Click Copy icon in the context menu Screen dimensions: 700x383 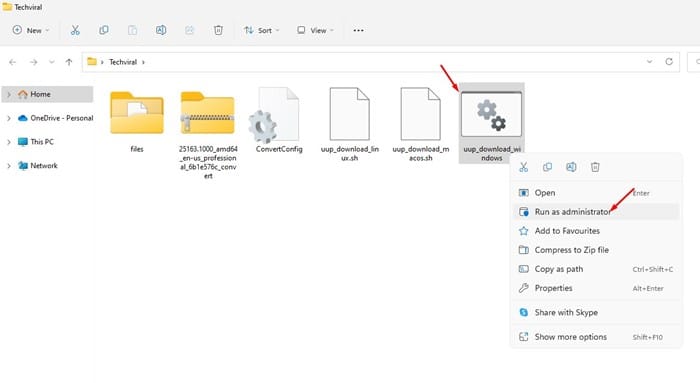(x=547, y=167)
